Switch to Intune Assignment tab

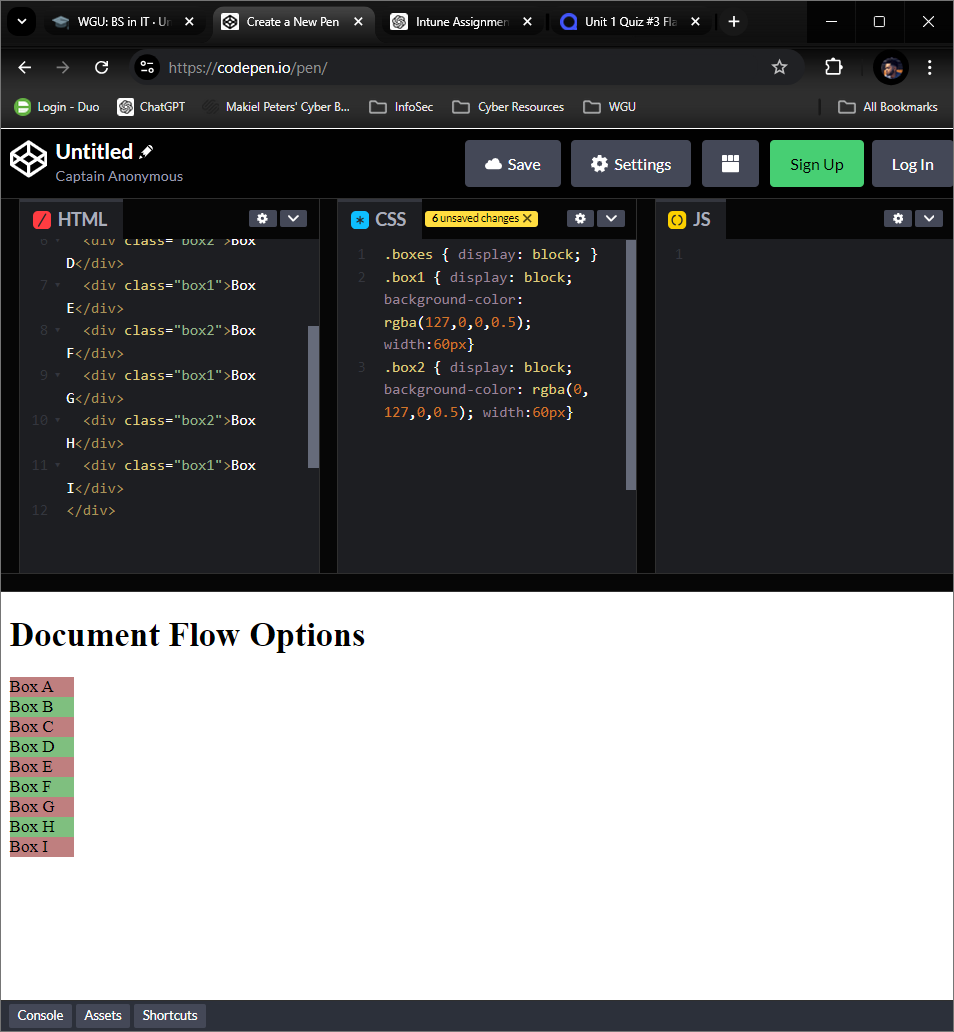pyautogui.click(x=462, y=22)
